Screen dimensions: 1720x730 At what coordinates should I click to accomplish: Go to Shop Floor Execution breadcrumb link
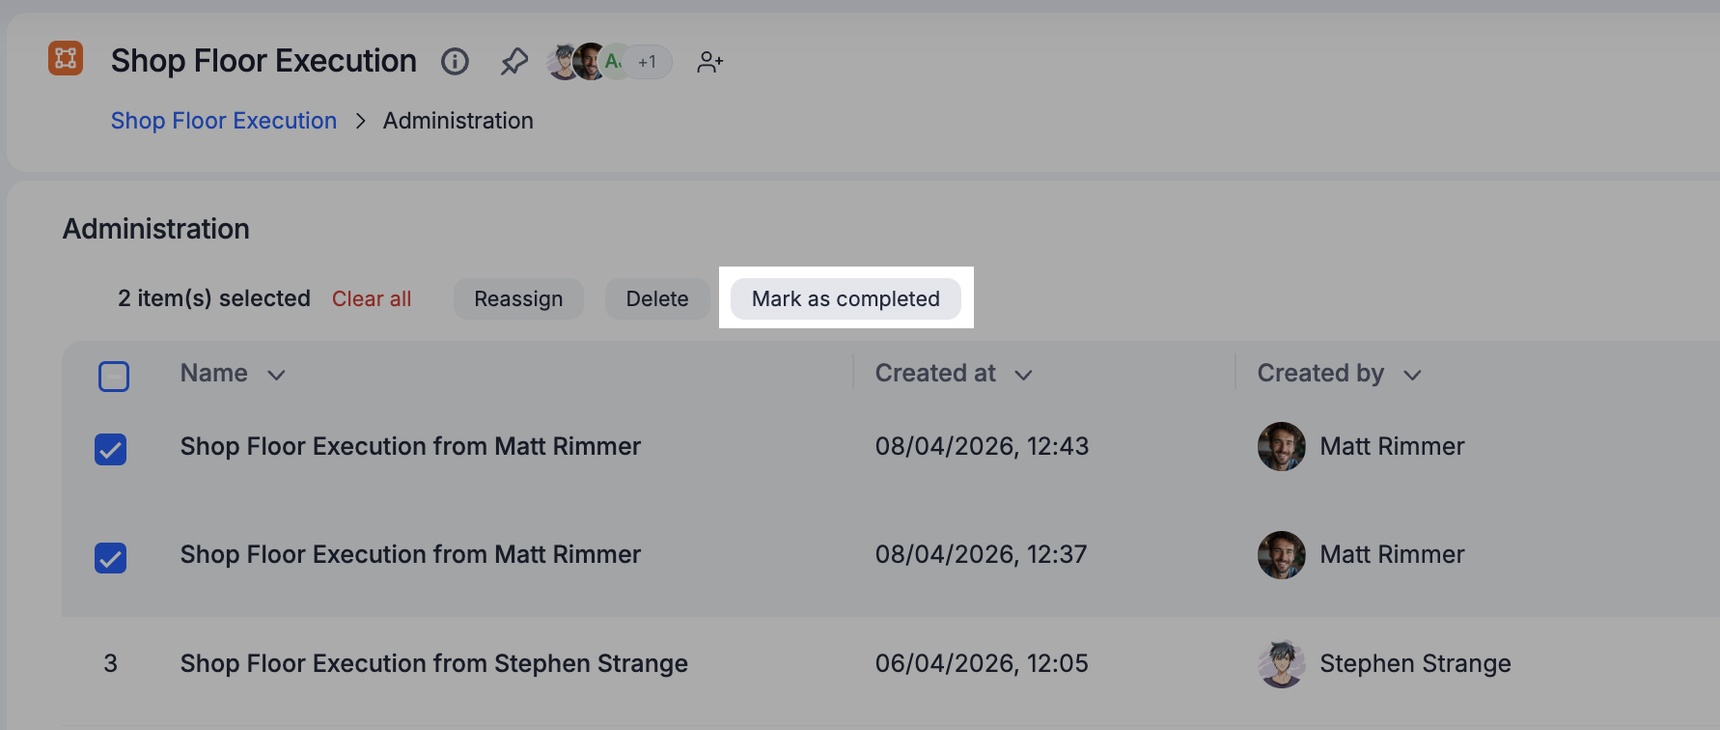224,121
